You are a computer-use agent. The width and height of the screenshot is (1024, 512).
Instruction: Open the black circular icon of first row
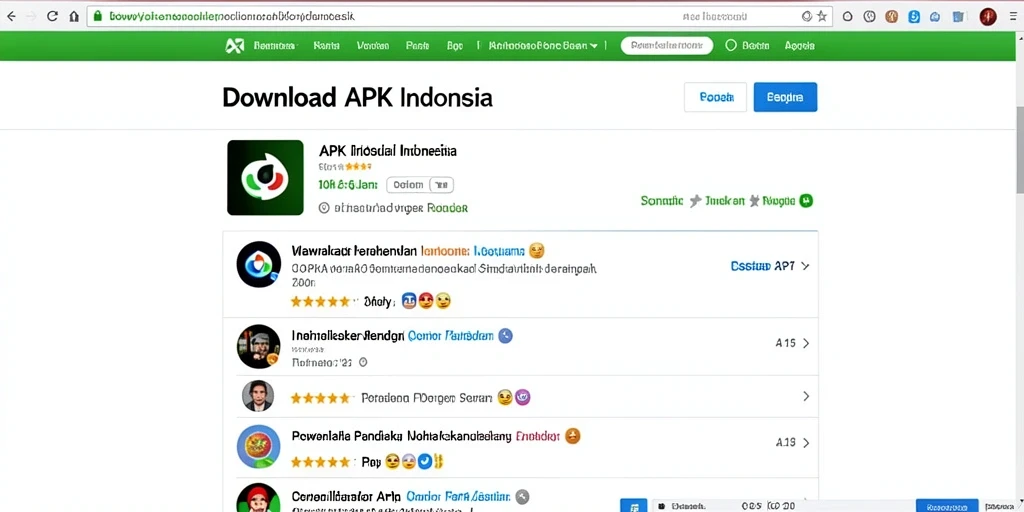click(259, 264)
